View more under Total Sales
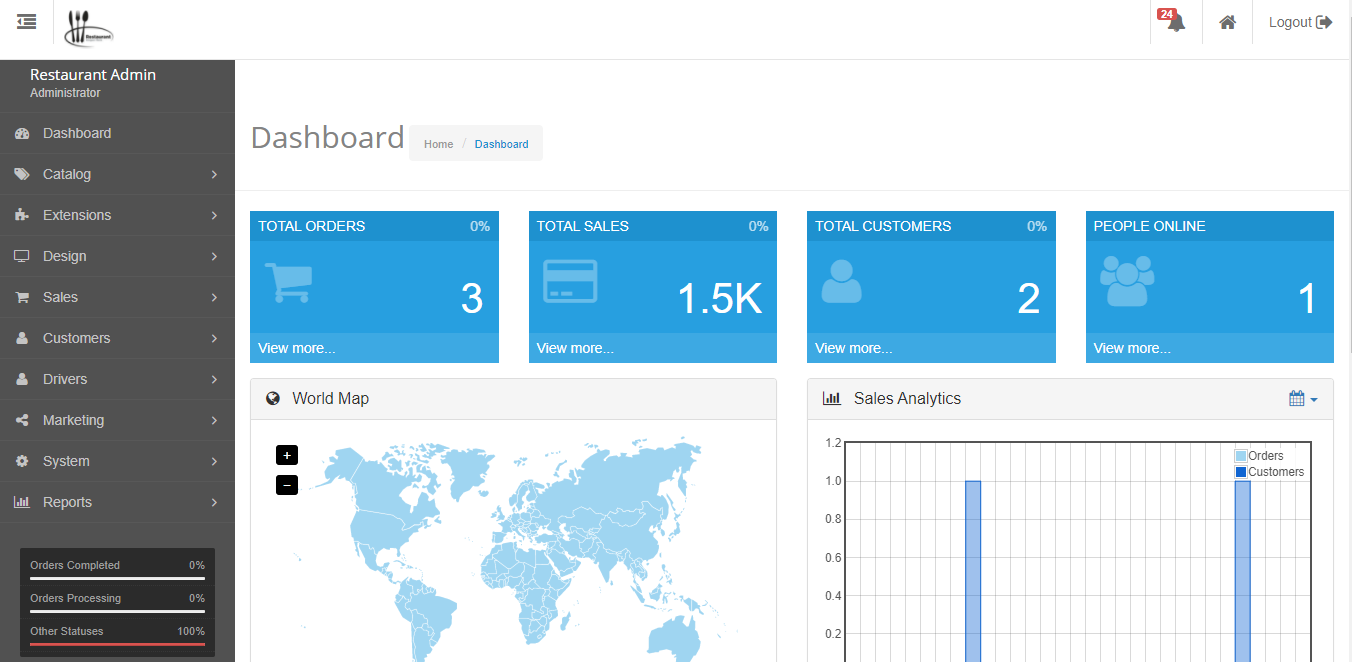The image size is (1352, 662). pyautogui.click(x=575, y=348)
